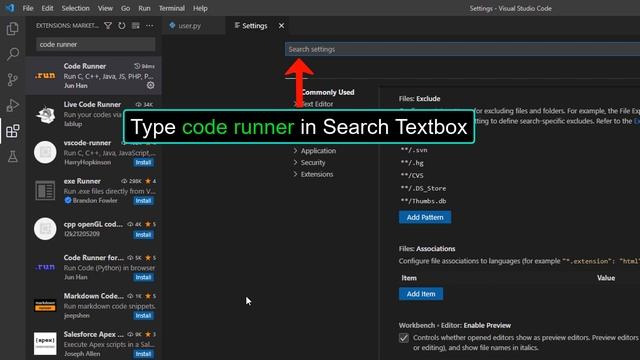Click the Code Runner .run extension icon
This screenshot has height=360, width=640.
coord(45,76)
